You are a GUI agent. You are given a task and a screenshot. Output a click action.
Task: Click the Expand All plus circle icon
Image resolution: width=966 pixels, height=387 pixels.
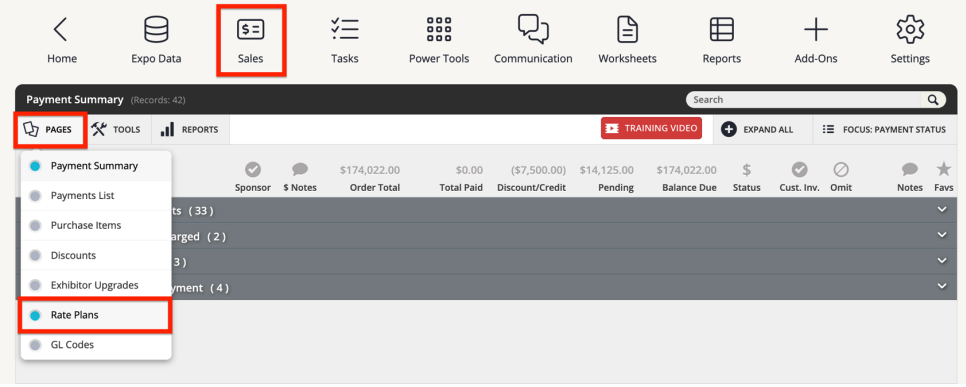click(729, 129)
